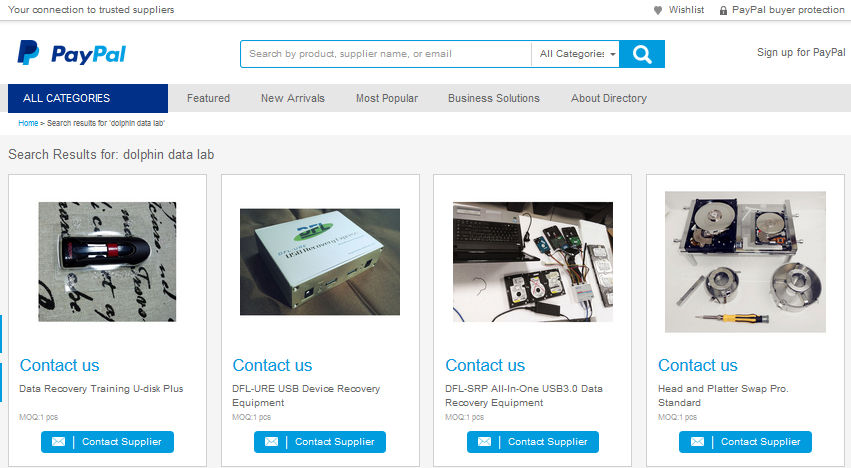Click the padlock buyer protection icon

pos(723,10)
